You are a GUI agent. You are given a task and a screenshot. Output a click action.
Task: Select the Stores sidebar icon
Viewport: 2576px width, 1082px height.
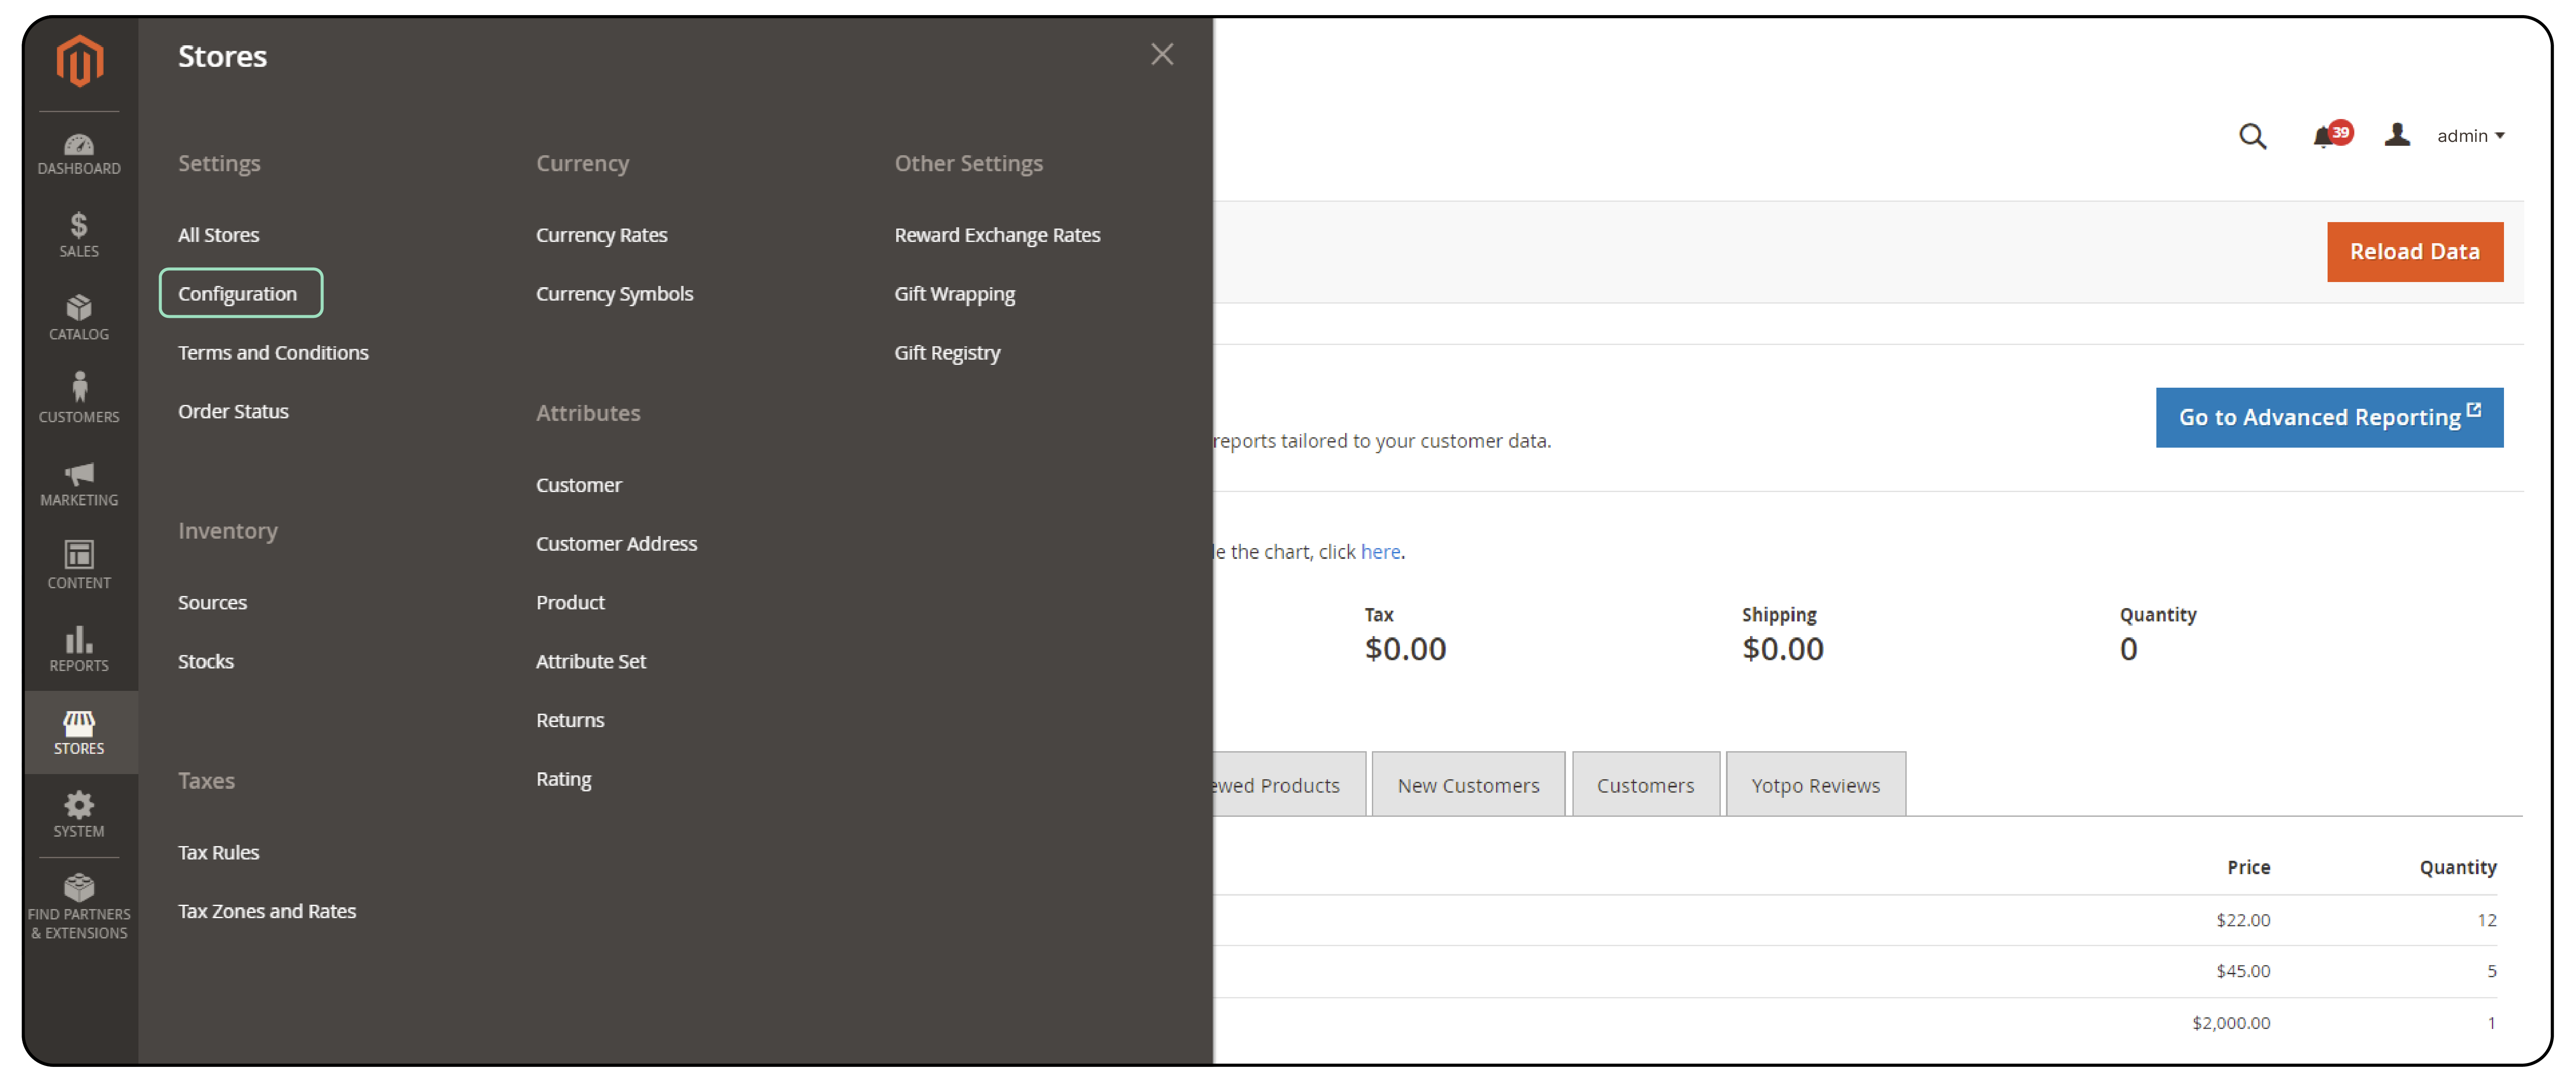79,732
